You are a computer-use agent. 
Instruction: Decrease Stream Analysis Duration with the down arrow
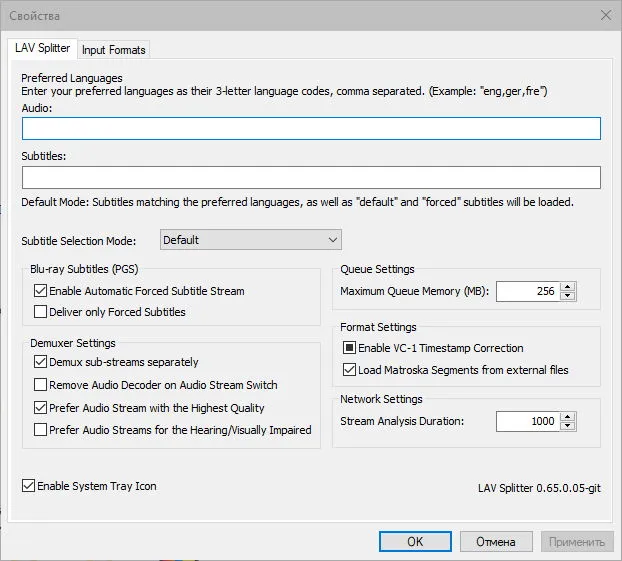[x=568, y=426]
